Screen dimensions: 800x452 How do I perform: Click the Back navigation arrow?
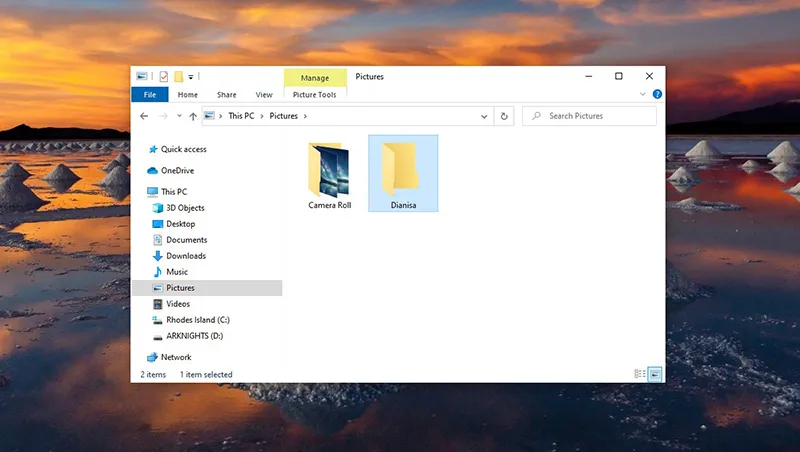pos(144,116)
